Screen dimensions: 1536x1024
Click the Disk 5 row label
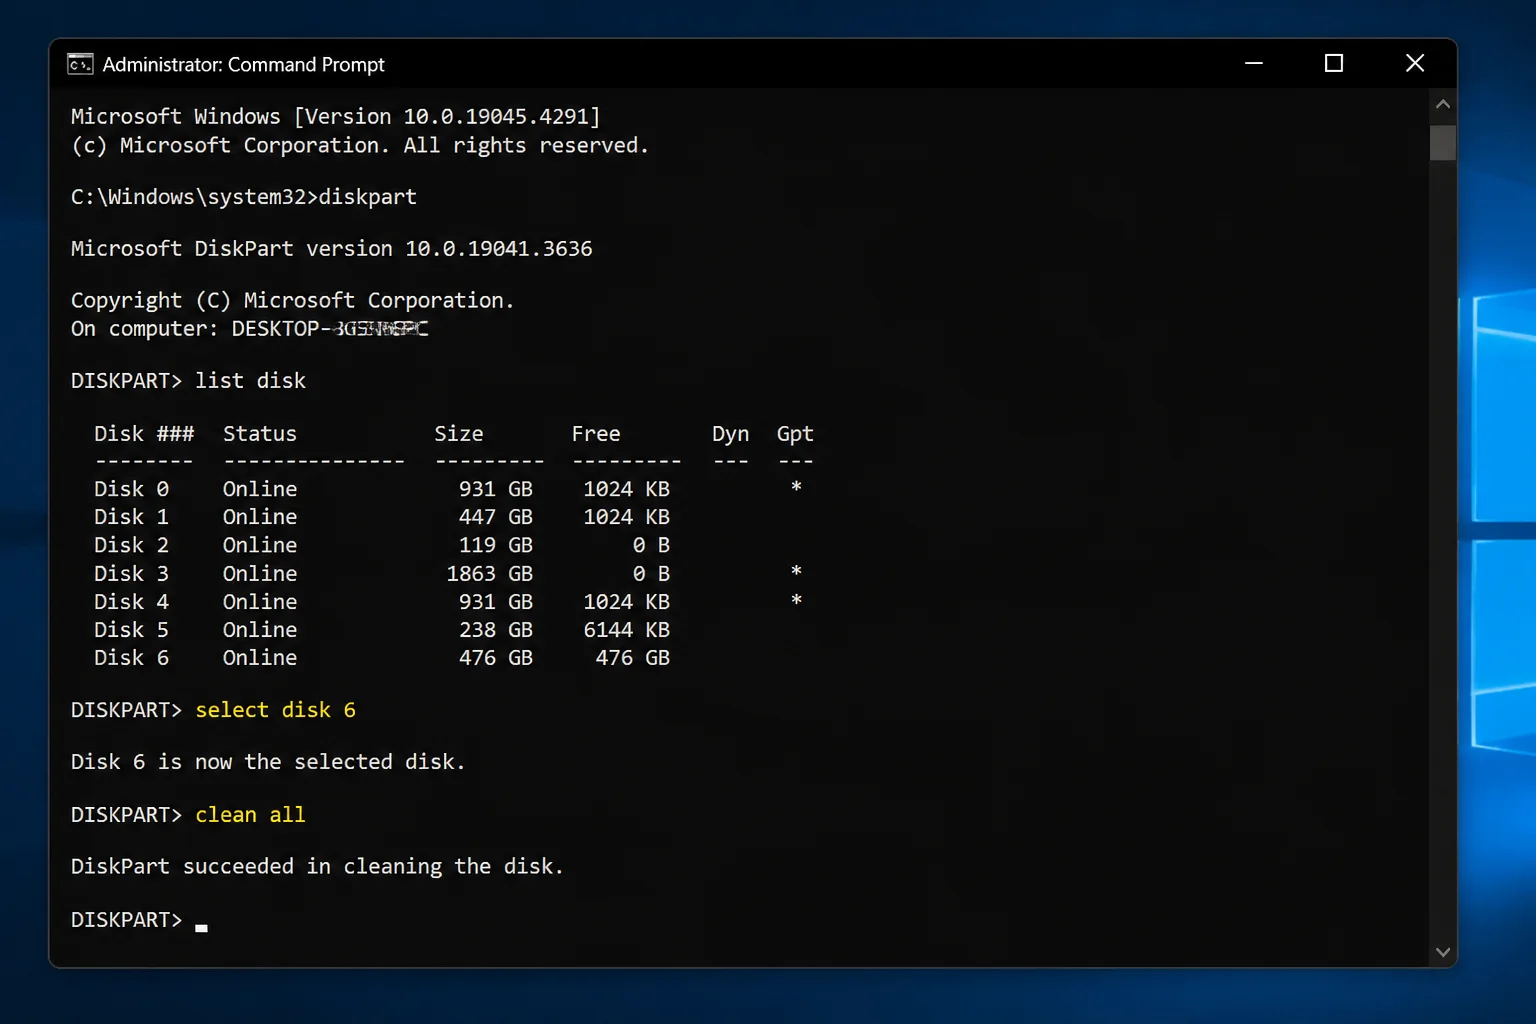[131, 630]
